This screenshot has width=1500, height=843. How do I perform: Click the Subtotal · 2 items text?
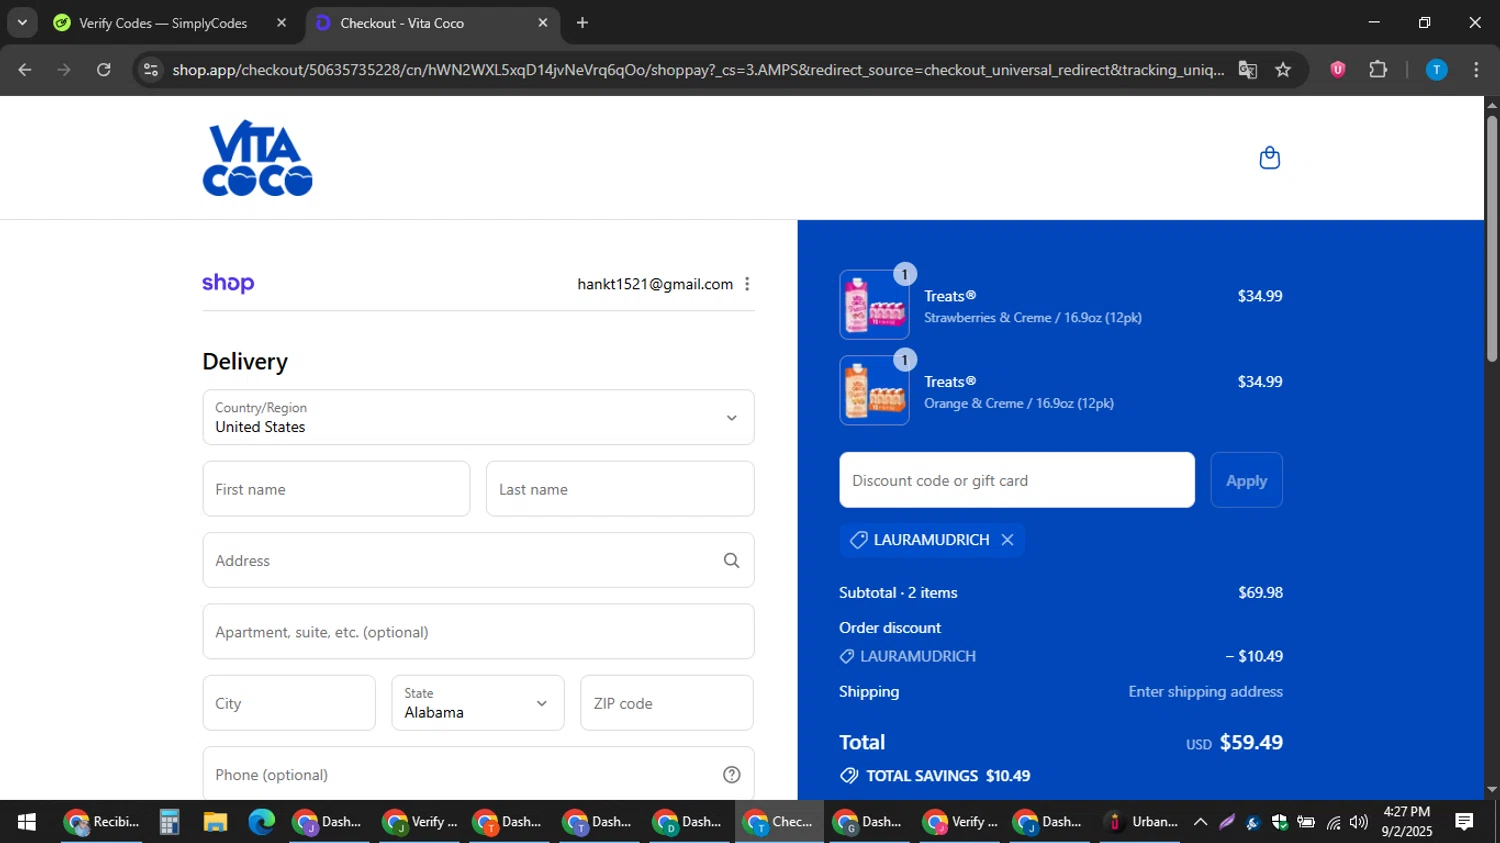pyautogui.click(x=898, y=592)
